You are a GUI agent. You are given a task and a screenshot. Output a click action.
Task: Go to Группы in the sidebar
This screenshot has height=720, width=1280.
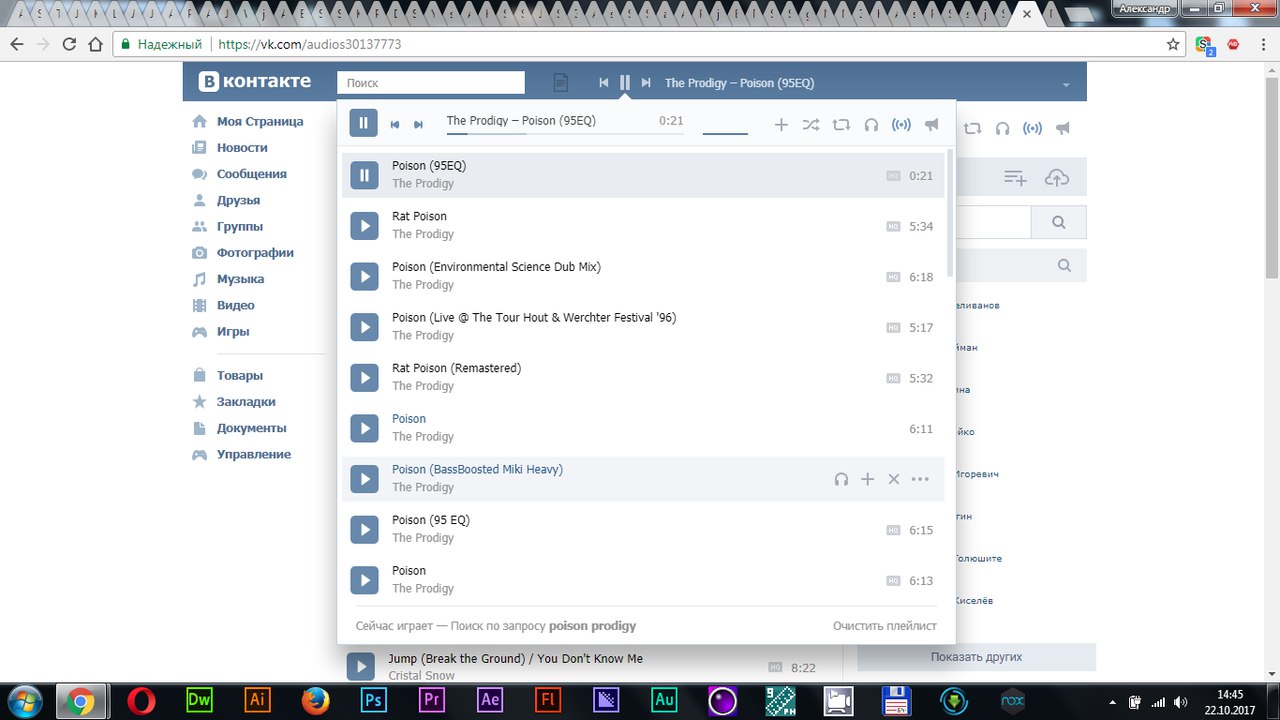point(240,226)
